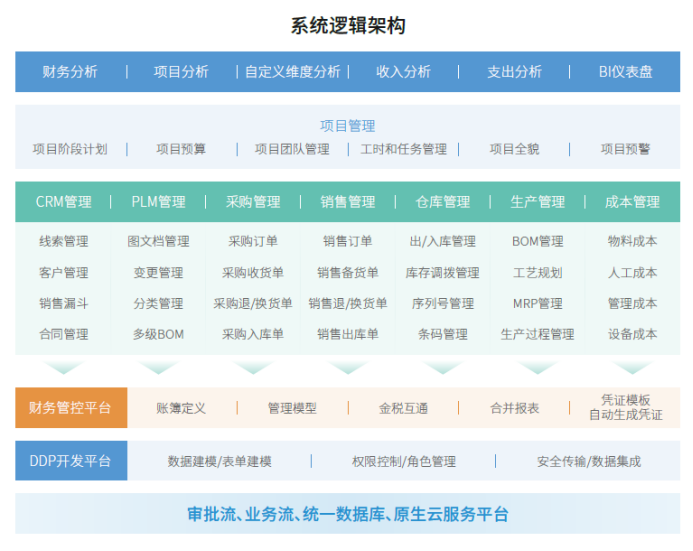Image resolution: width=693 pixels, height=551 pixels.
Task: Select 项目分析 in the analysis bar
Action: [181, 72]
